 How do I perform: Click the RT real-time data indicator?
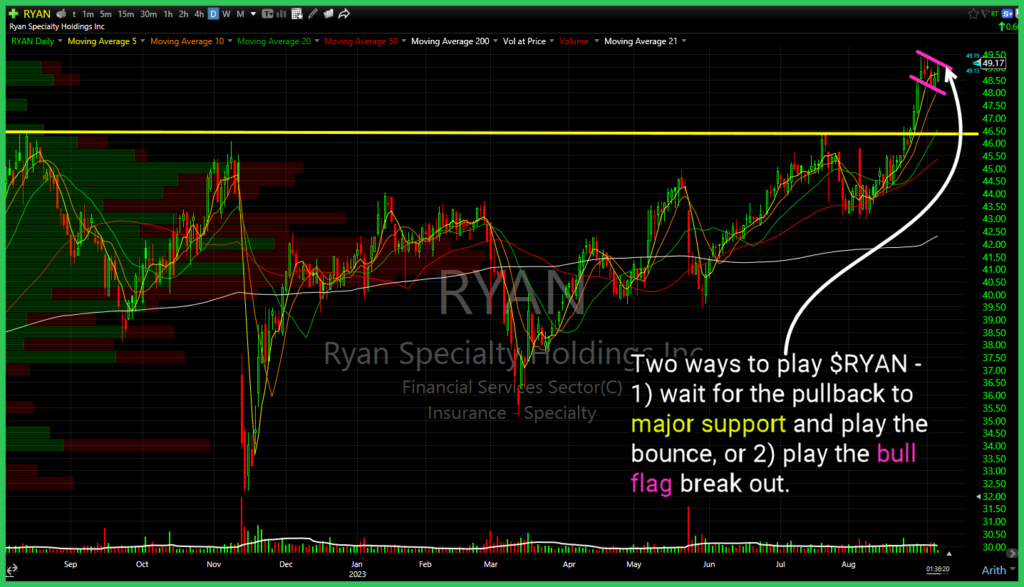coord(994,14)
